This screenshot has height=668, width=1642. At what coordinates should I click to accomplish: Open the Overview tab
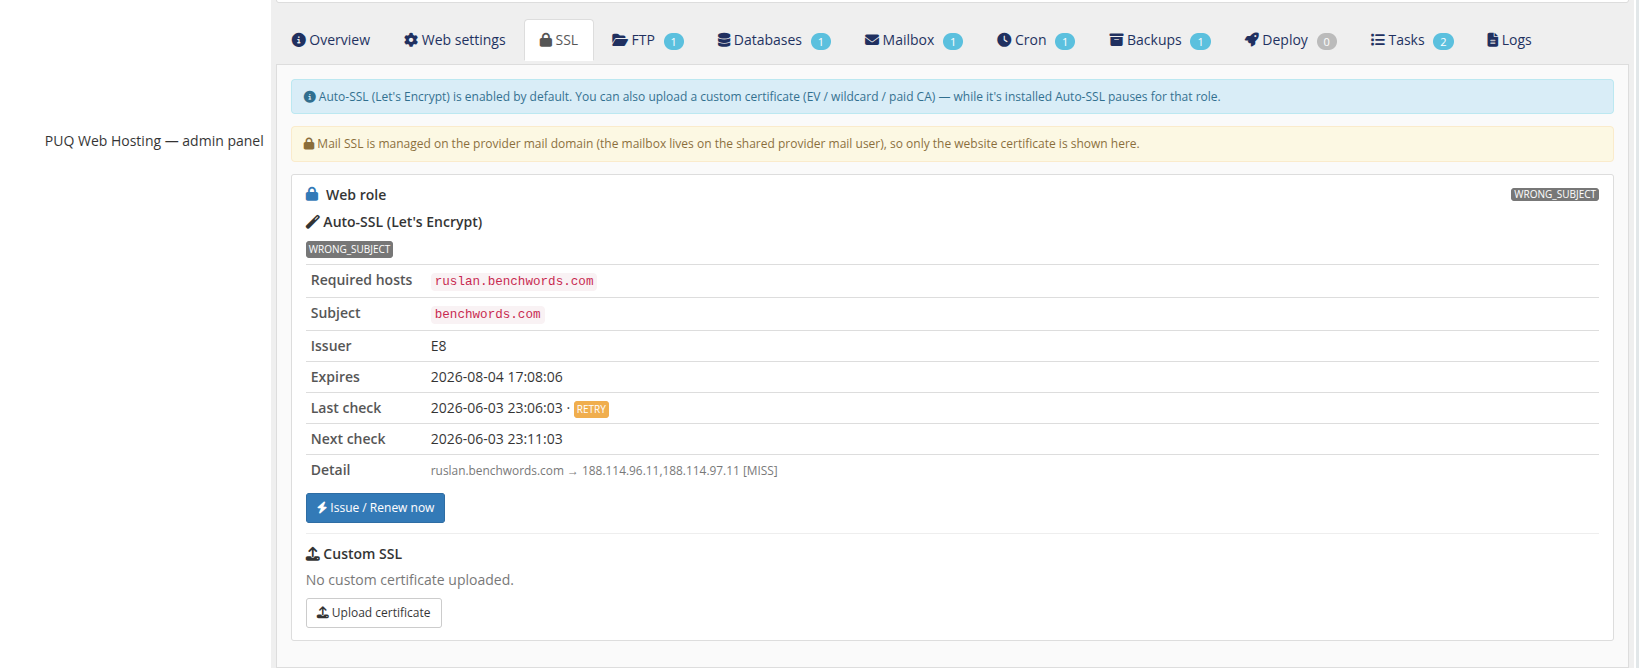tap(331, 40)
